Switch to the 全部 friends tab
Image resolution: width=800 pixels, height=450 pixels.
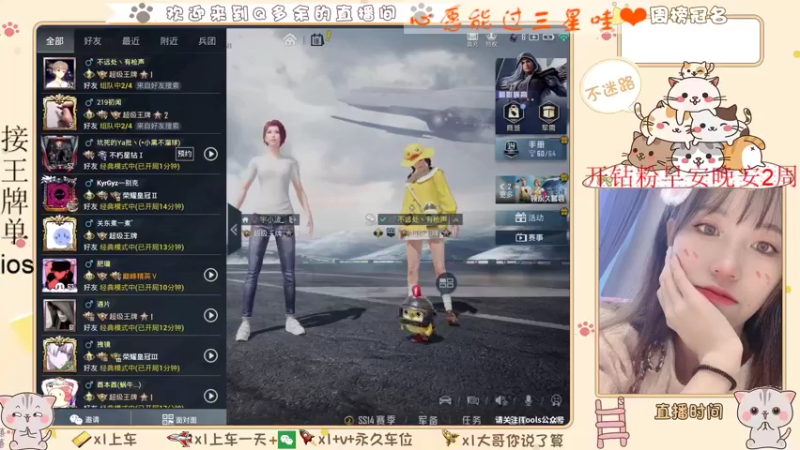click(x=55, y=41)
